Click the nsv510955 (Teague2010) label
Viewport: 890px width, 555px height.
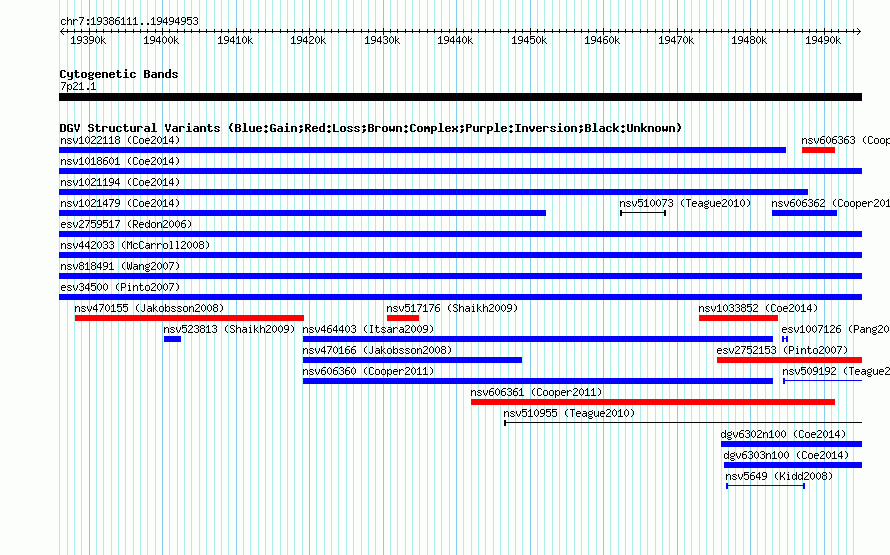tap(569, 413)
